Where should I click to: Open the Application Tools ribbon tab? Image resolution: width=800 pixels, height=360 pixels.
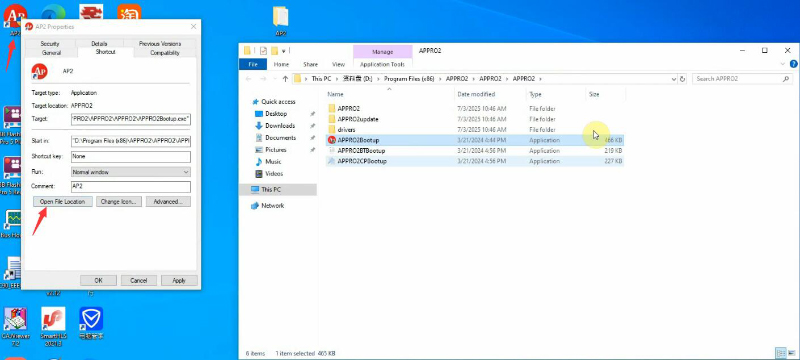click(x=382, y=64)
